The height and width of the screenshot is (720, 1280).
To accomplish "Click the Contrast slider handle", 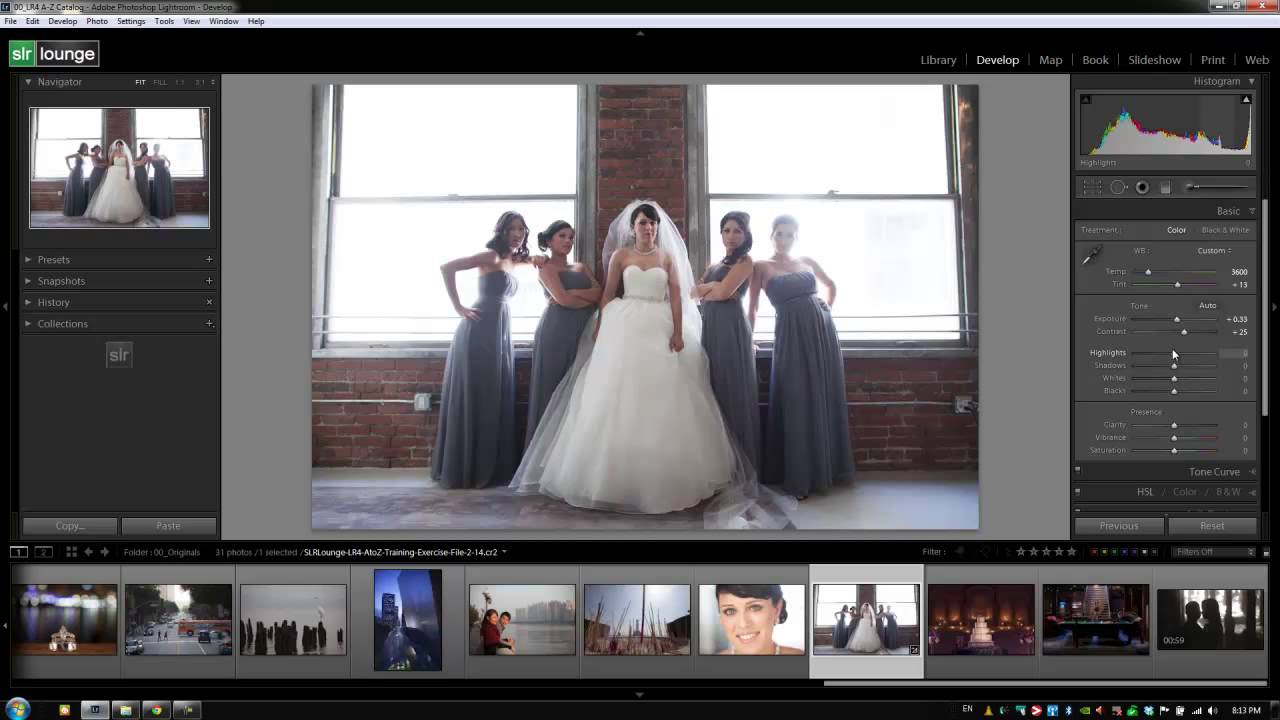I will [x=1184, y=332].
